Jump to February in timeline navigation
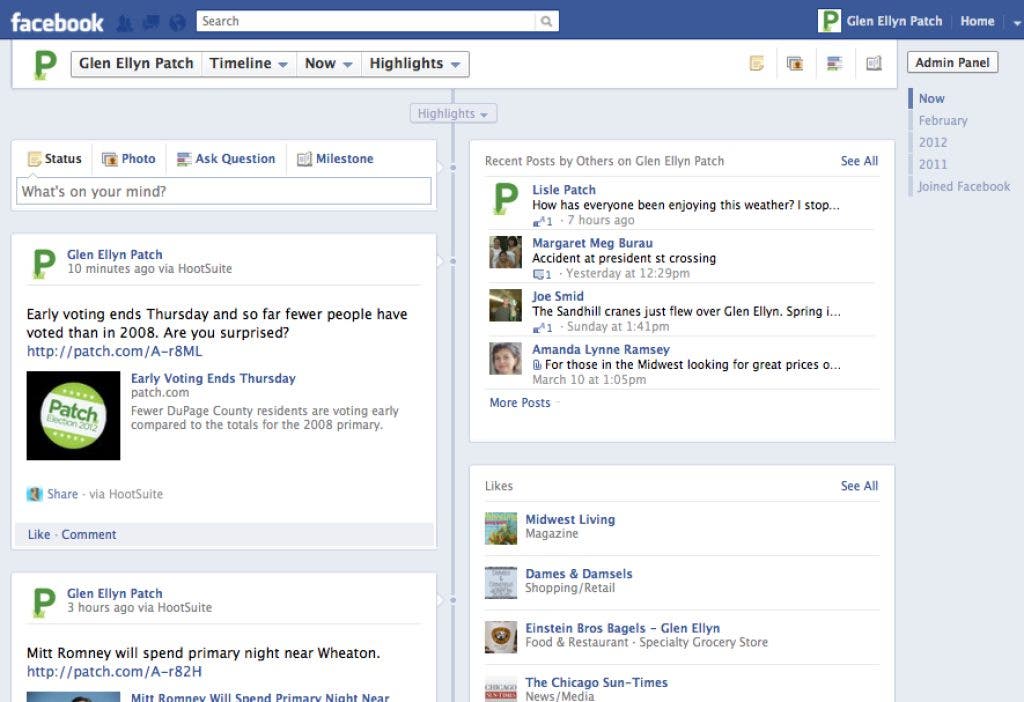 click(943, 121)
